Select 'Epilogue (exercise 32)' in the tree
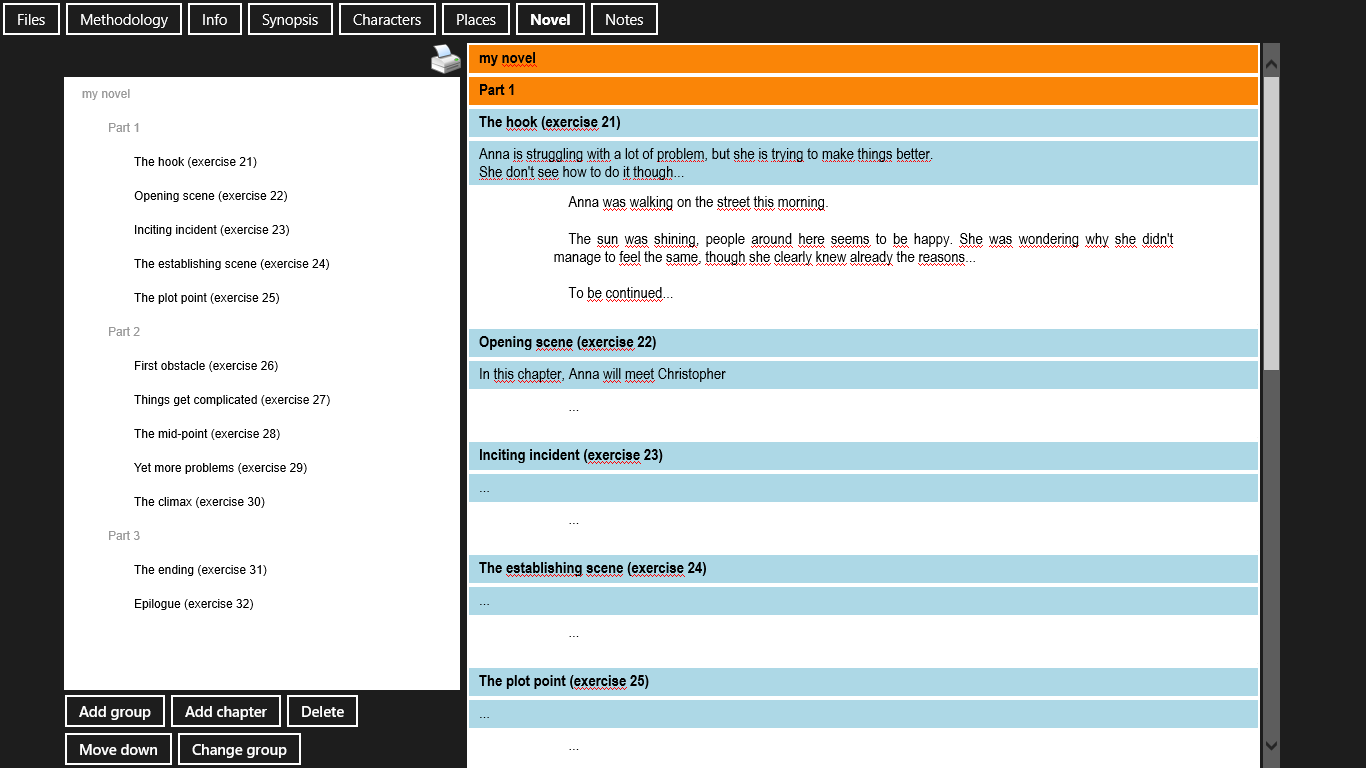Screen dimensions: 1366x768 point(193,604)
